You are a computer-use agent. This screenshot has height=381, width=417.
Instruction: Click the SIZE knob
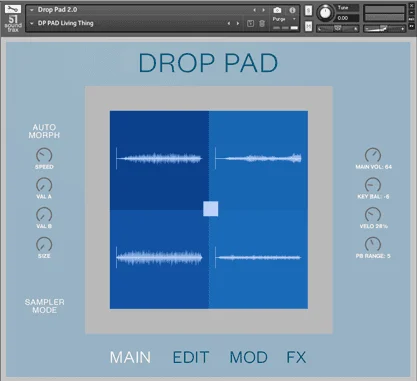[x=44, y=244]
